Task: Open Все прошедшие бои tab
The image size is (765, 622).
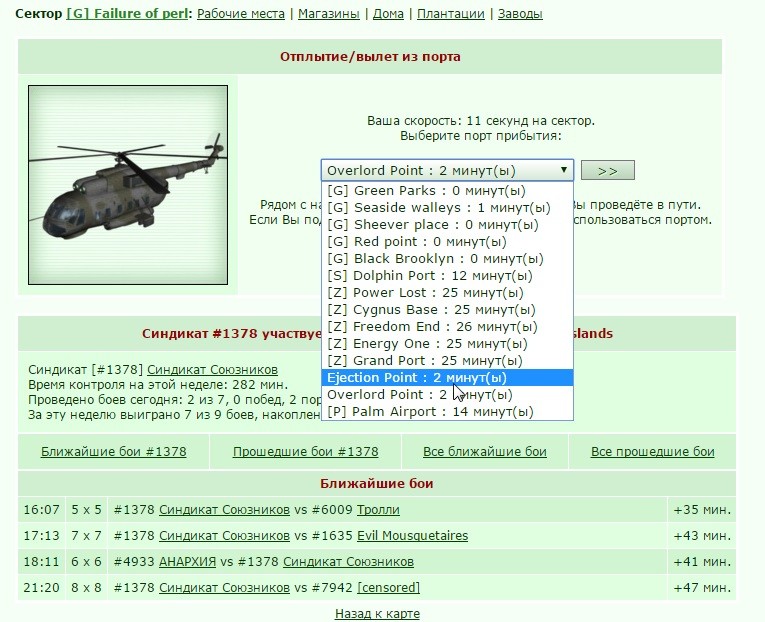Action: pyautogui.click(x=652, y=452)
